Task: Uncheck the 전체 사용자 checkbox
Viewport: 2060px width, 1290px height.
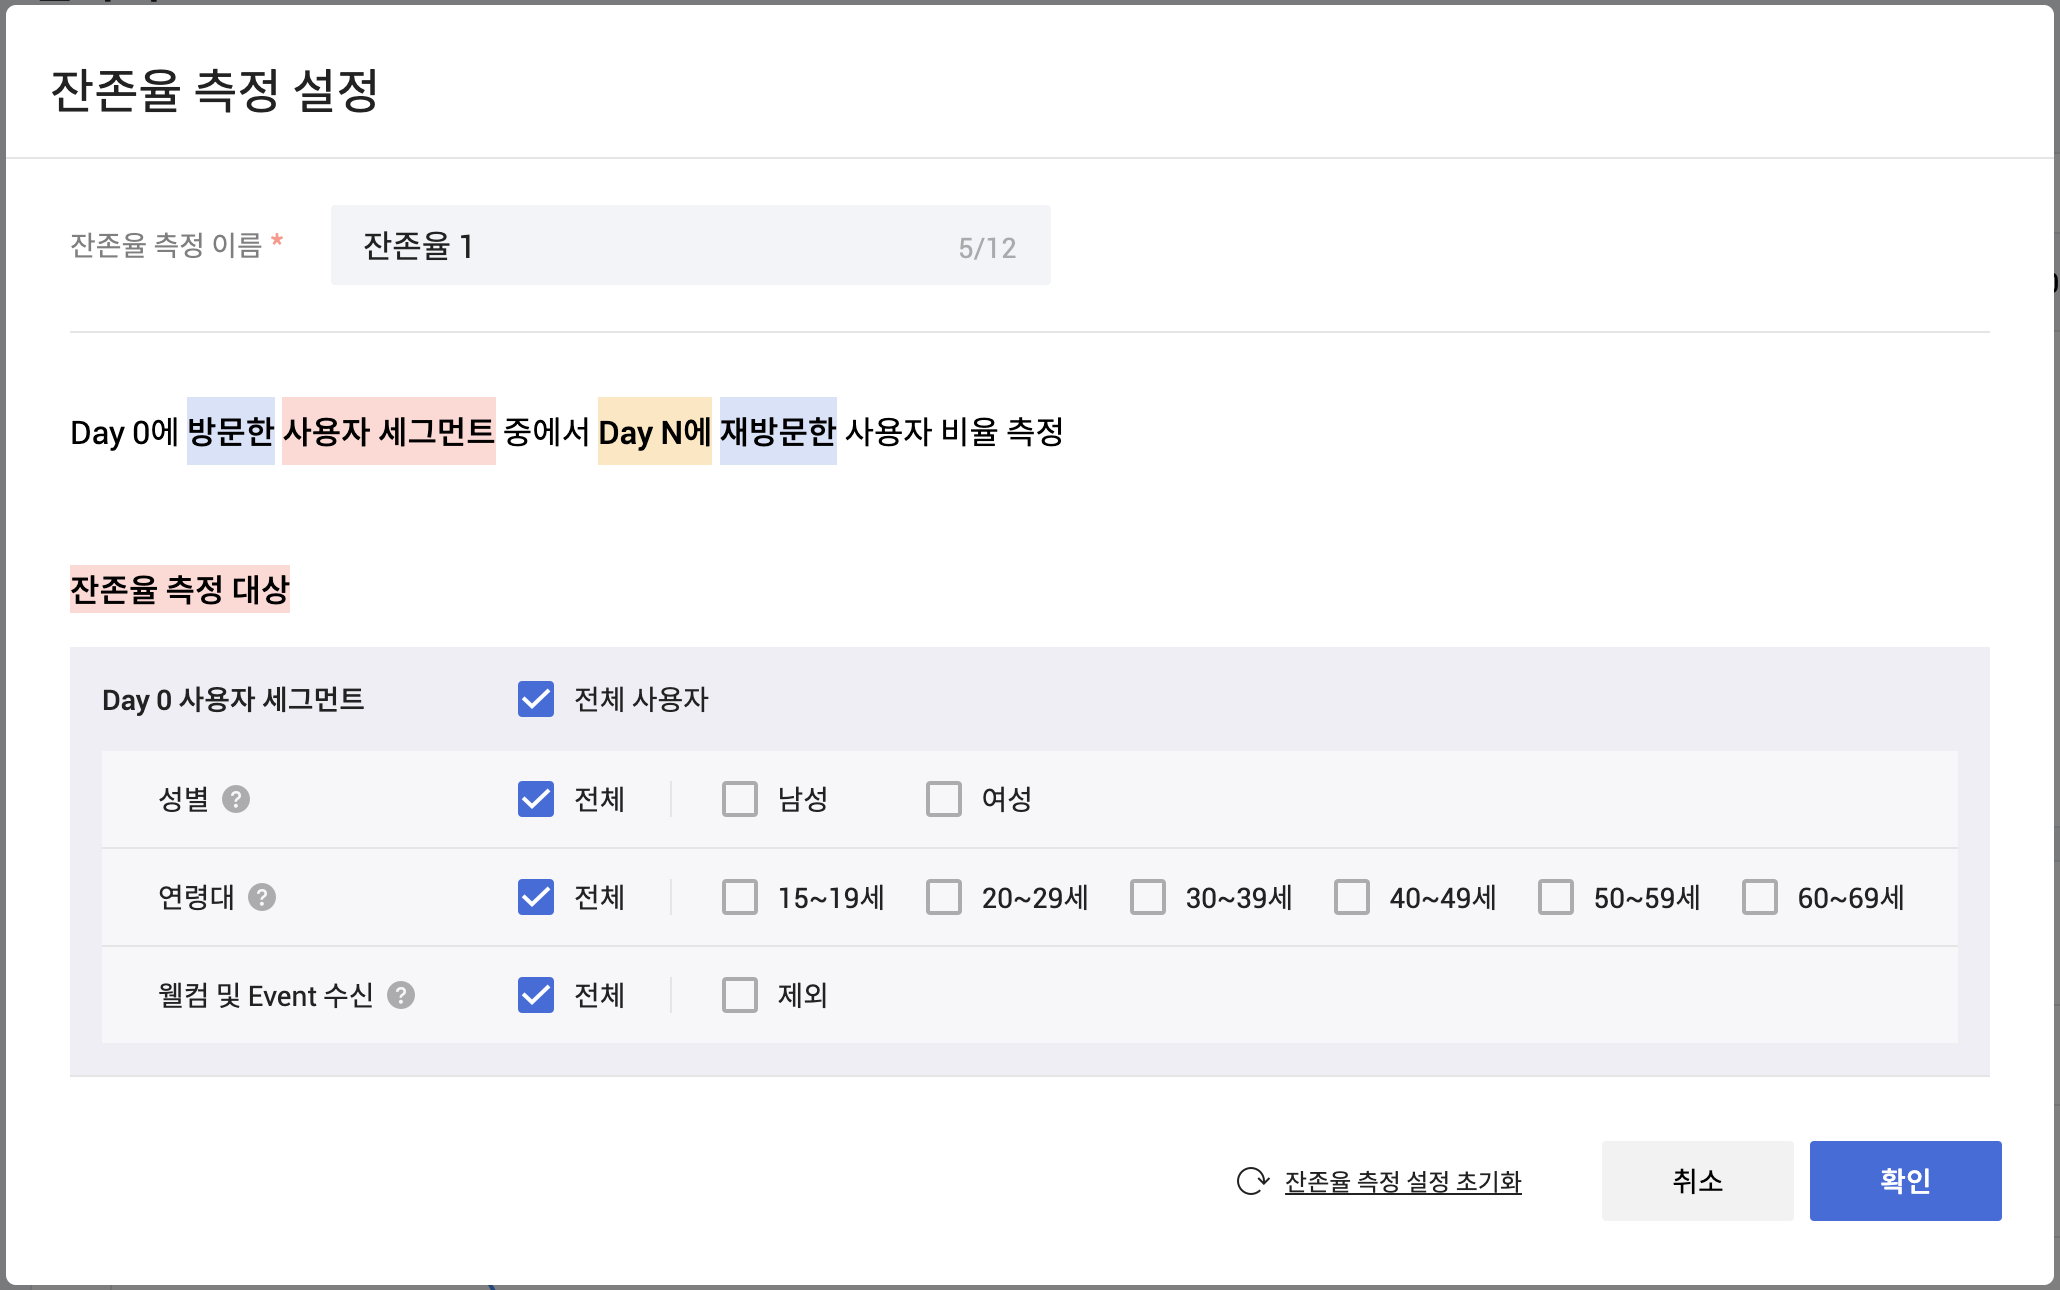Action: [536, 699]
